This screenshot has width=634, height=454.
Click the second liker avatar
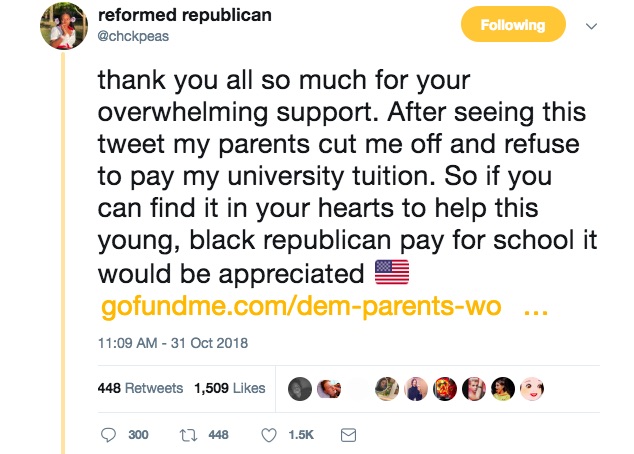[330, 389]
